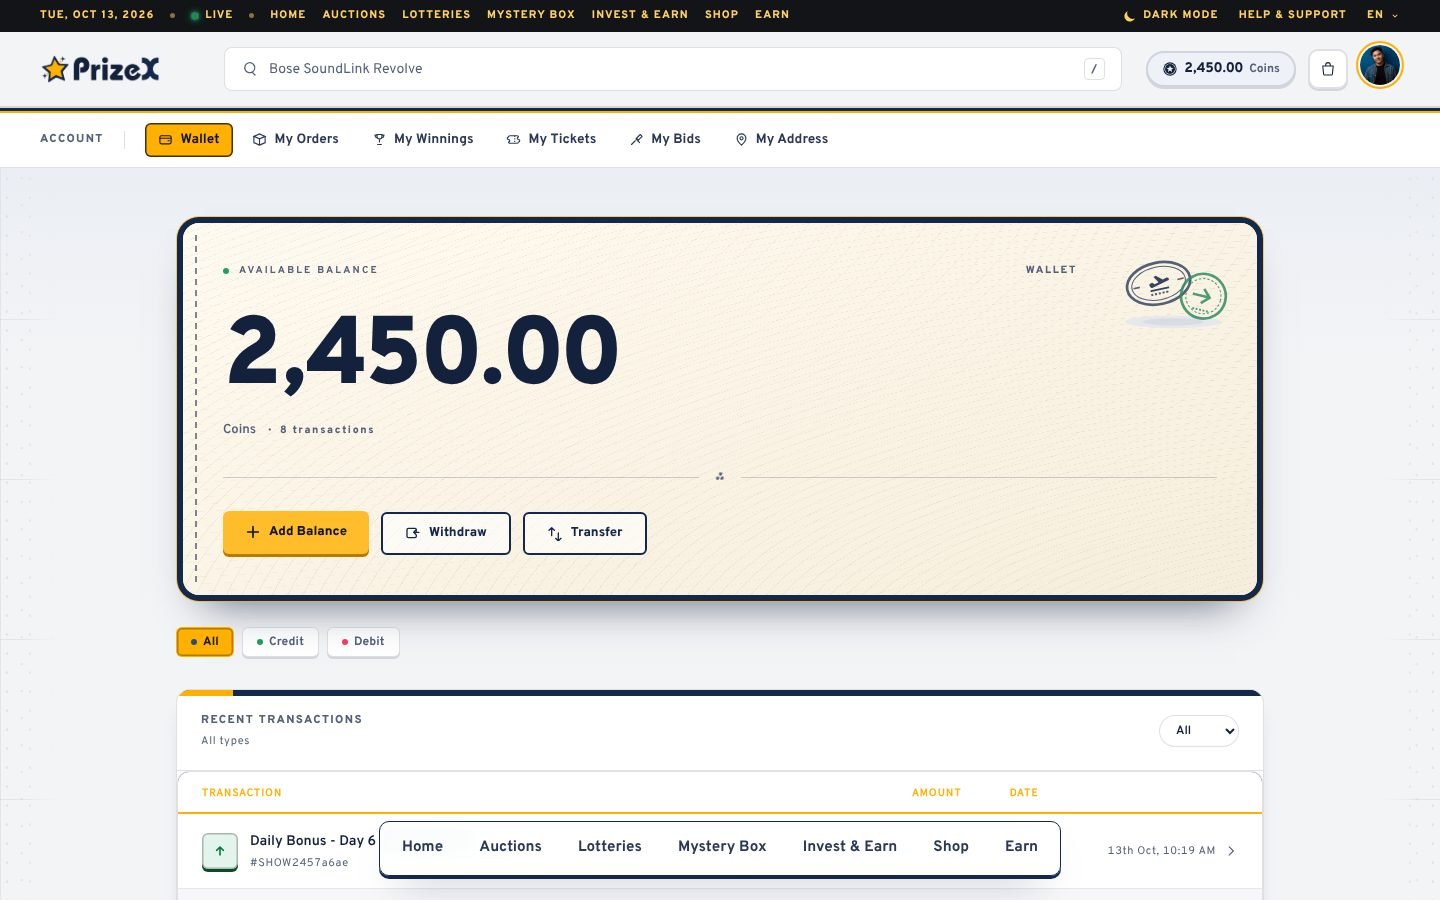This screenshot has width=1440, height=900.
Task: Click the Transfer button
Action: [x=585, y=533]
